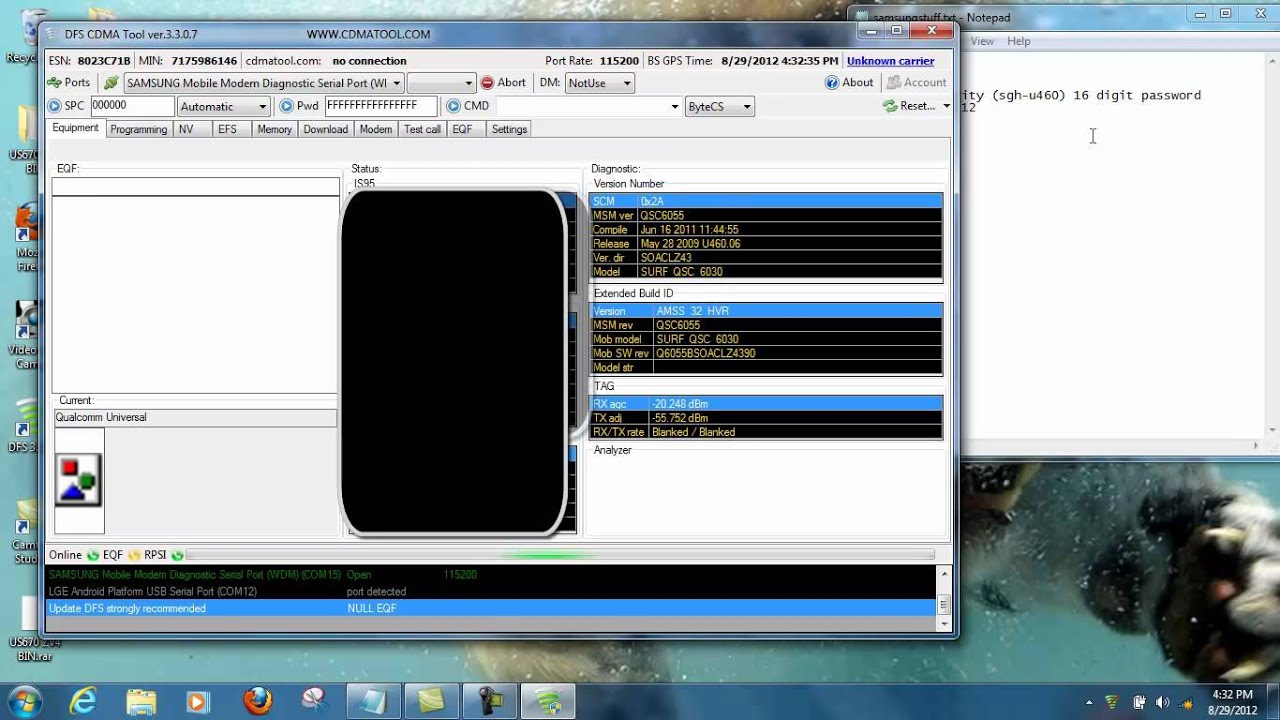Select the SAMSUNG Mobile Modem COM15 log row
This screenshot has width=1280, height=720.
point(491,575)
